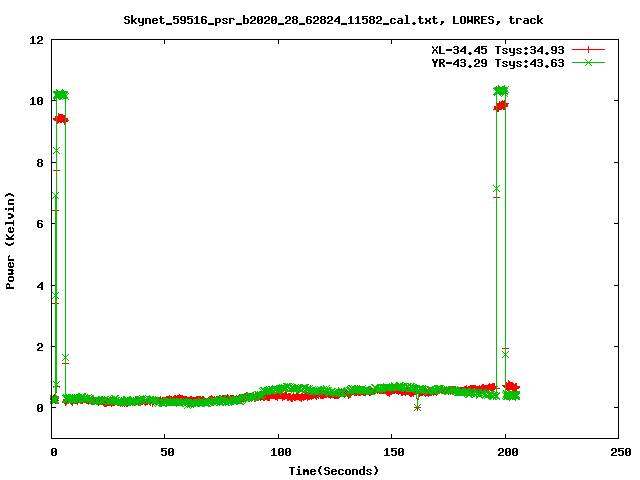640x480 pixels.
Task: Click x-axis tick label 250
Action: (621, 452)
